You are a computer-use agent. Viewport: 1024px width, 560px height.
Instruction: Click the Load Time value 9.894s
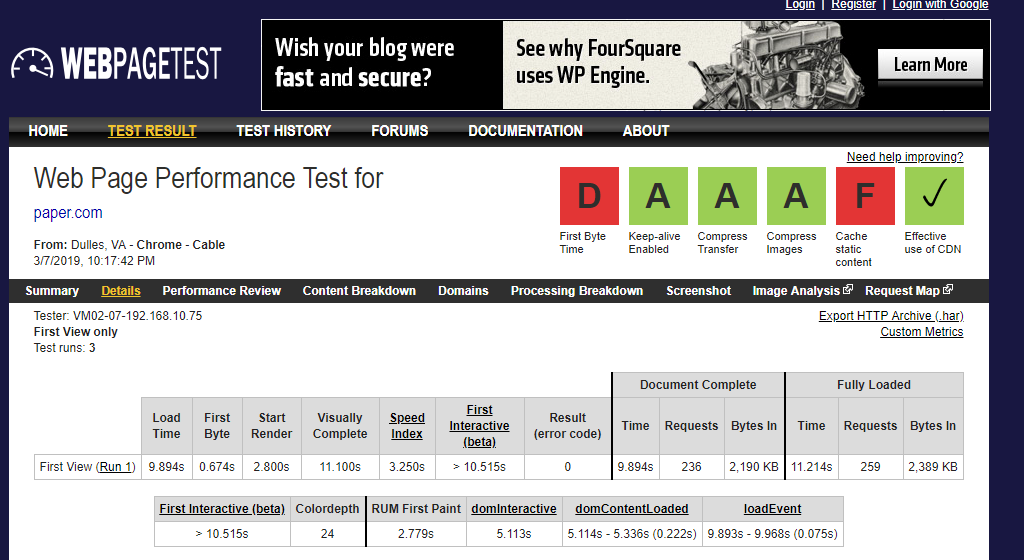(x=167, y=467)
